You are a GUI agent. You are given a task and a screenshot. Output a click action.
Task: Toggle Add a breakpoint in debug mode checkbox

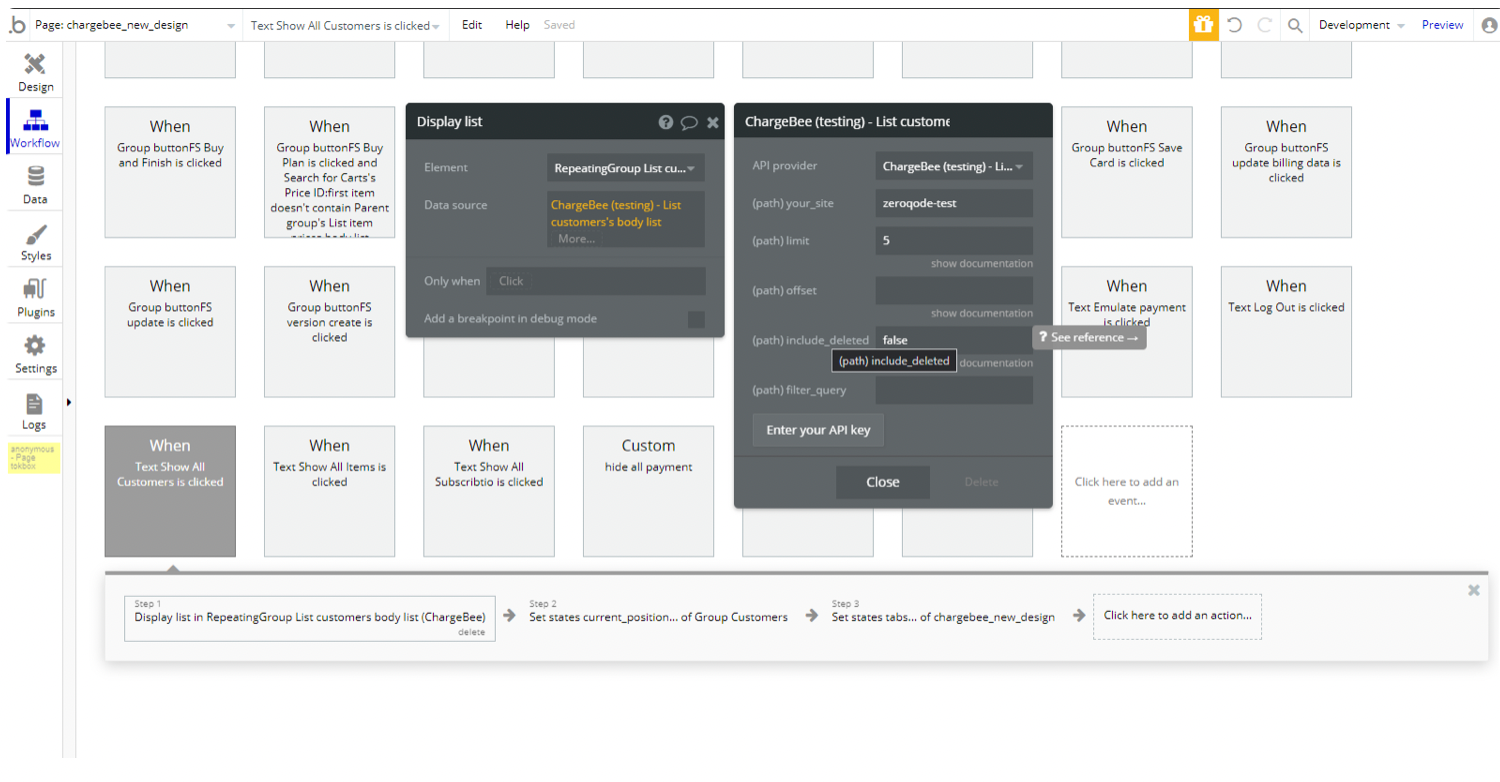point(696,319)
